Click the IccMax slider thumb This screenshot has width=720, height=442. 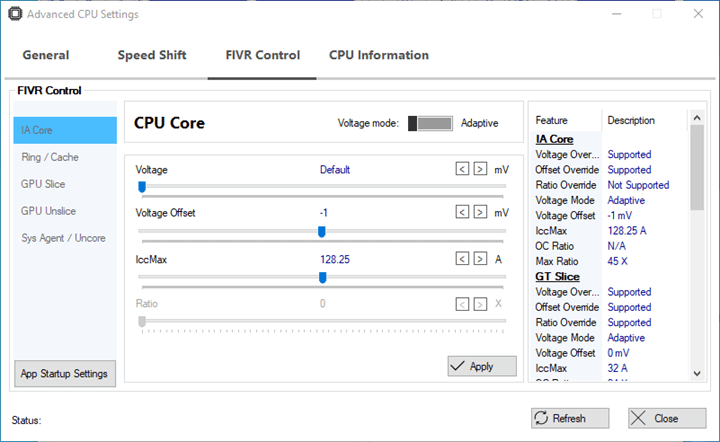point(323,277)
